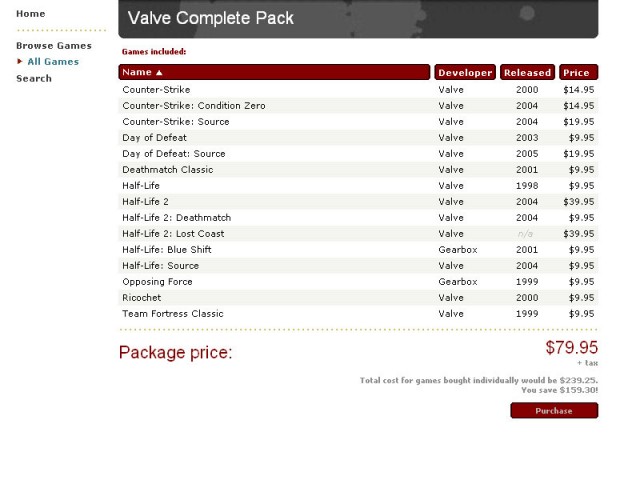Click Gearbox developer in Opposing Force row
This screenshot has height=480, width=640.
pyautogui.click(x=458, y=282)
